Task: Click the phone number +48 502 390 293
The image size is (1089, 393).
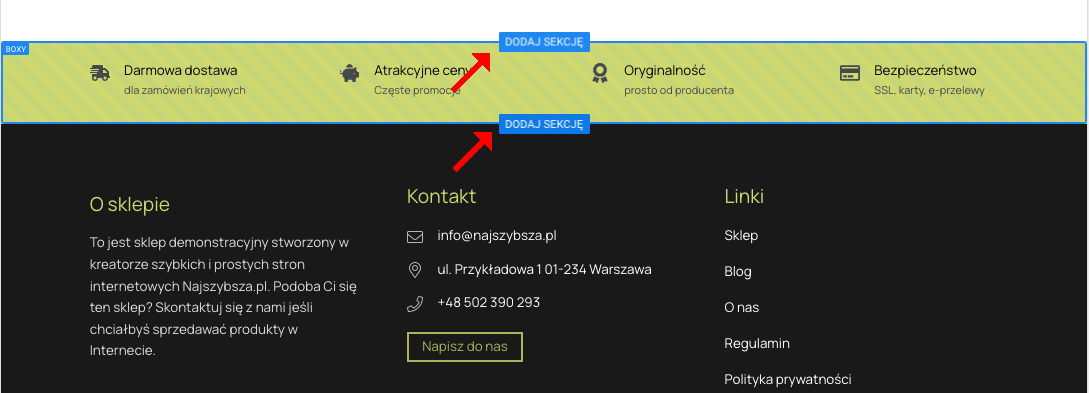Action: (489, 303)
